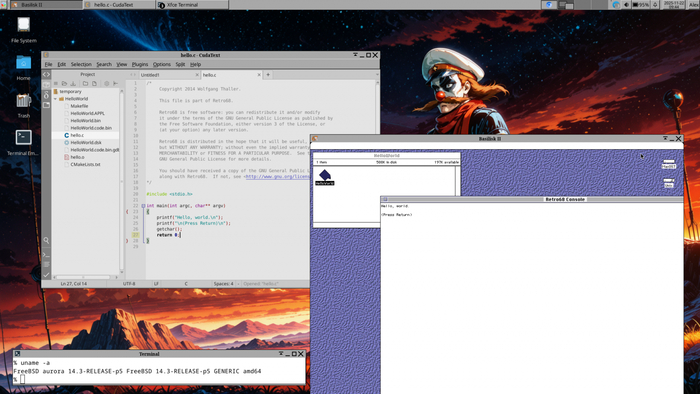Switch to Basilisk II in the taskbar

[x=46, y=4]
